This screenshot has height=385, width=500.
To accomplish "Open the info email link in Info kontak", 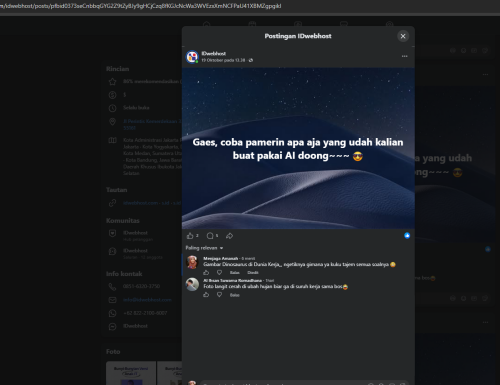I will click(147, 300).
